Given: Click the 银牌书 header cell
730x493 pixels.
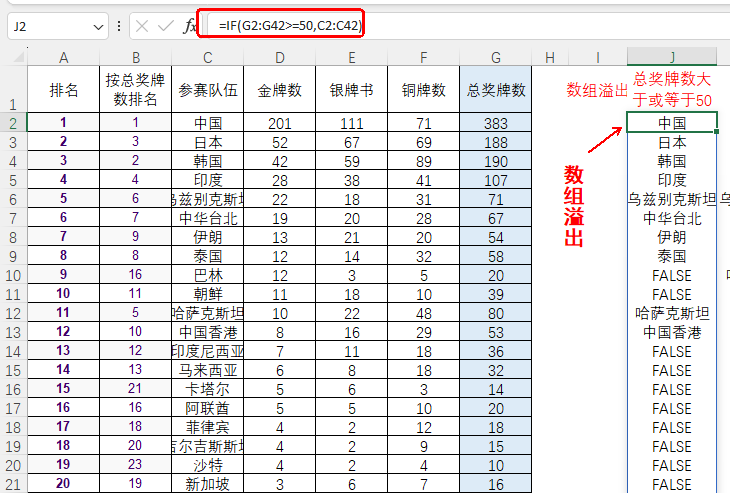Looking at the screenshot, I should 351,89.
